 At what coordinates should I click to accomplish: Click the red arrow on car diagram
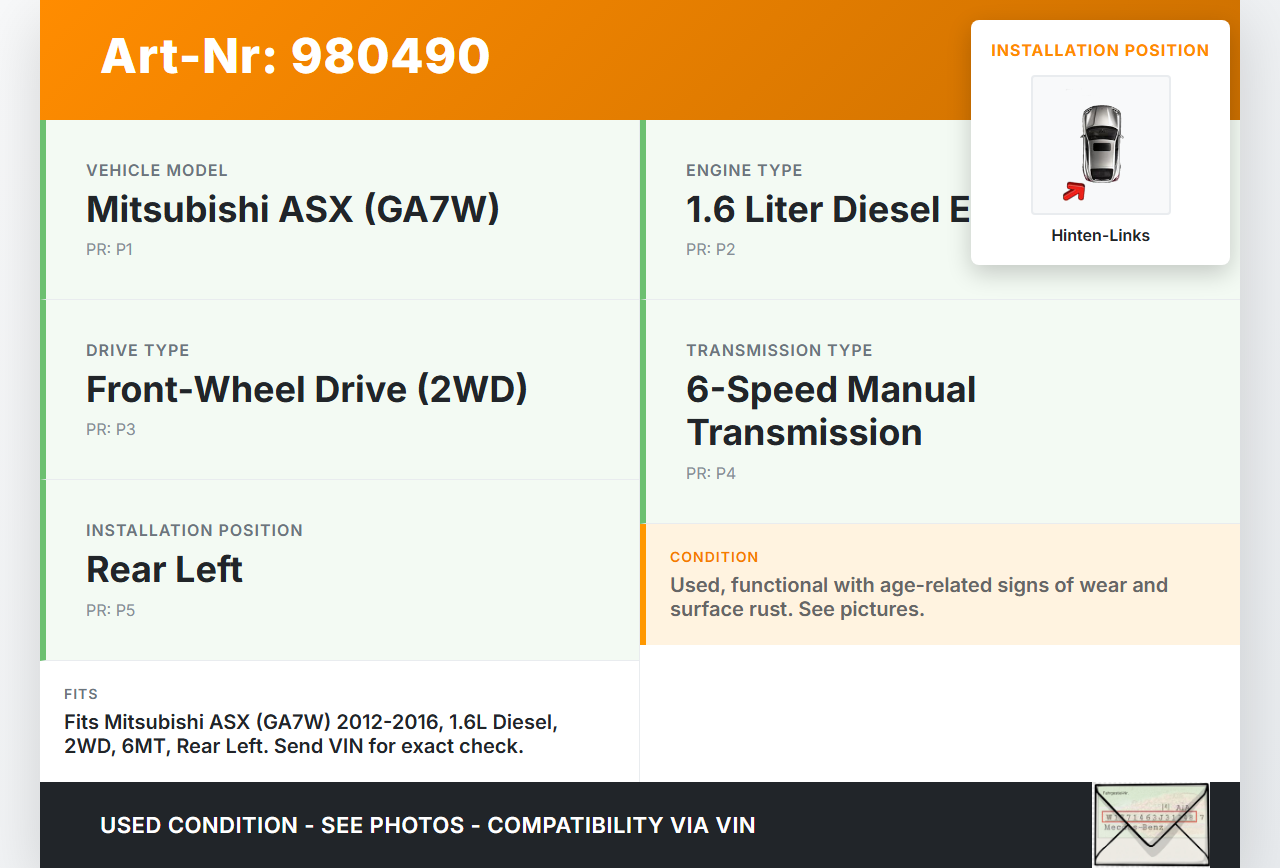[1074, 191]
